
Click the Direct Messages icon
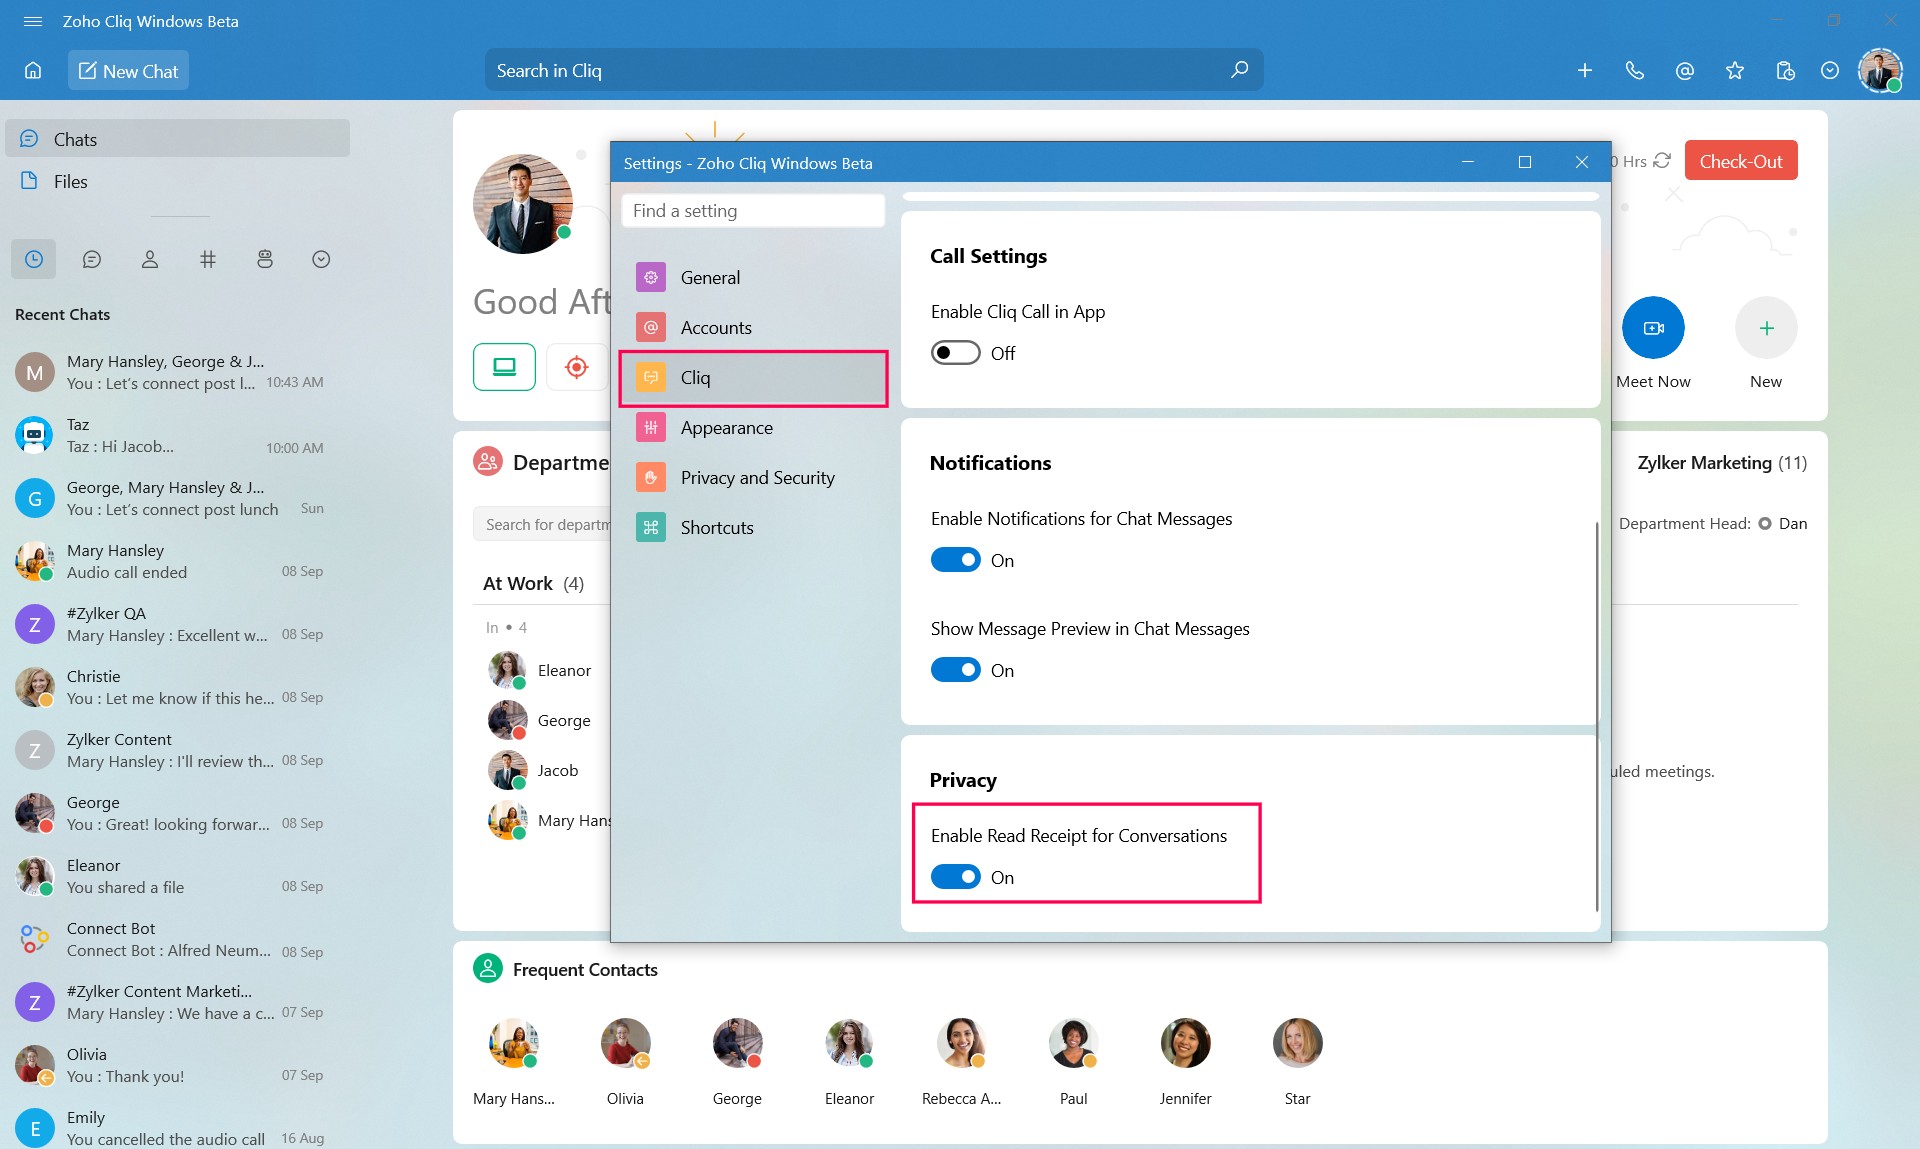point(90,259)
